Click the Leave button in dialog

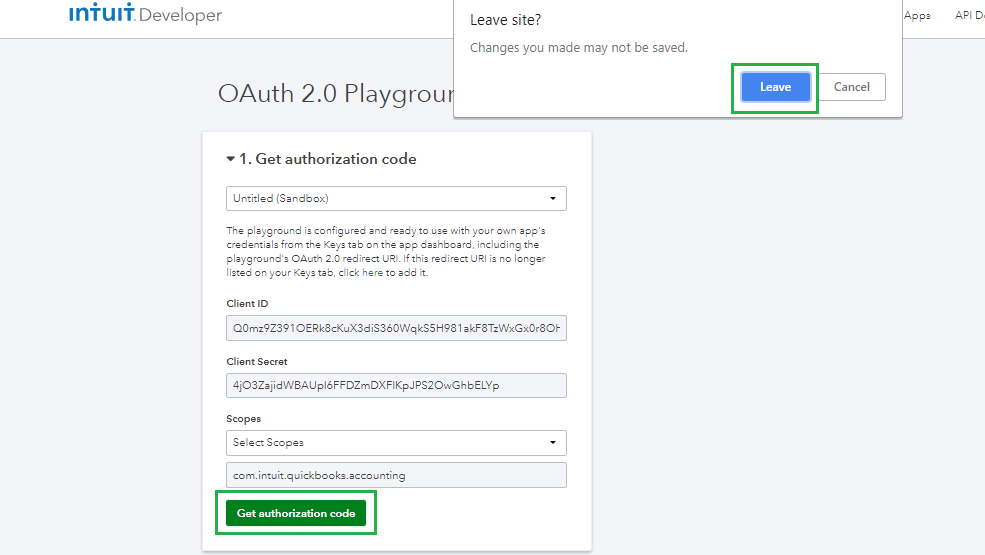775,87
